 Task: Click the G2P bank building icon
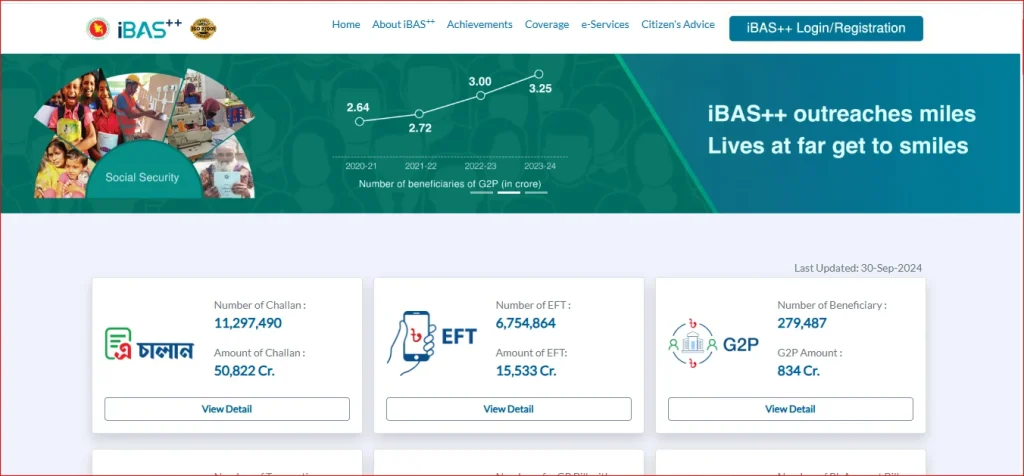coord(692,344)
